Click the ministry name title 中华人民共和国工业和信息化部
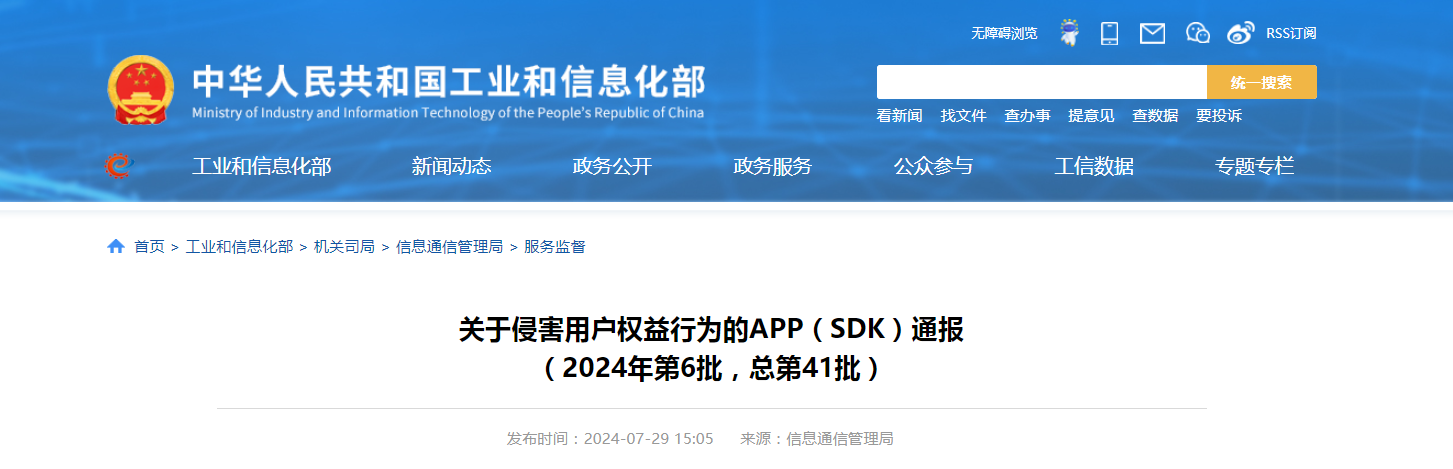 coord(448,81)
